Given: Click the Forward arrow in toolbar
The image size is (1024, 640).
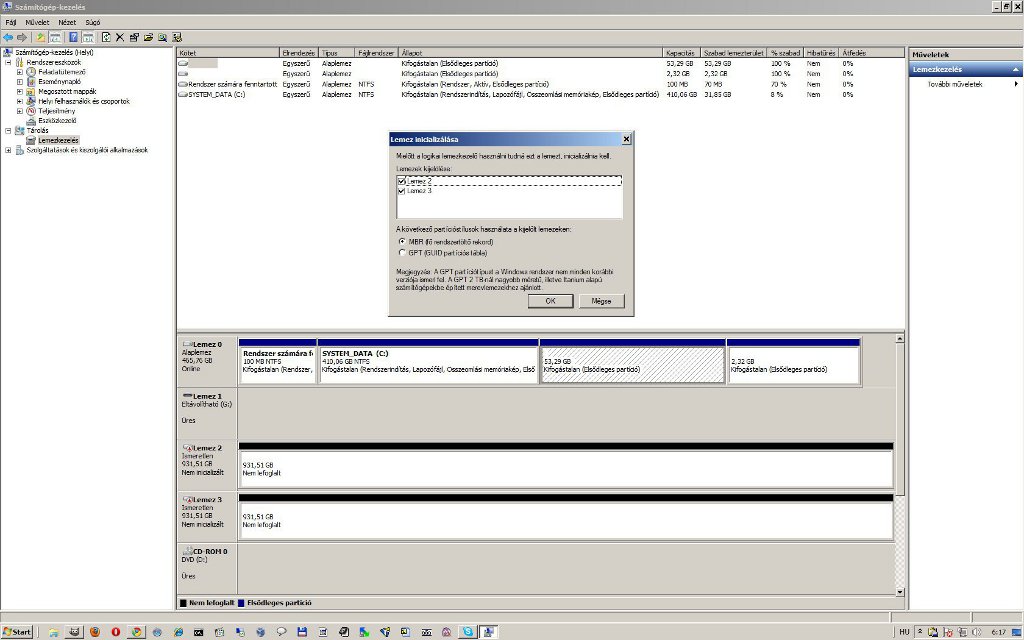Looking at the screenshot, I should click(22, 37).
